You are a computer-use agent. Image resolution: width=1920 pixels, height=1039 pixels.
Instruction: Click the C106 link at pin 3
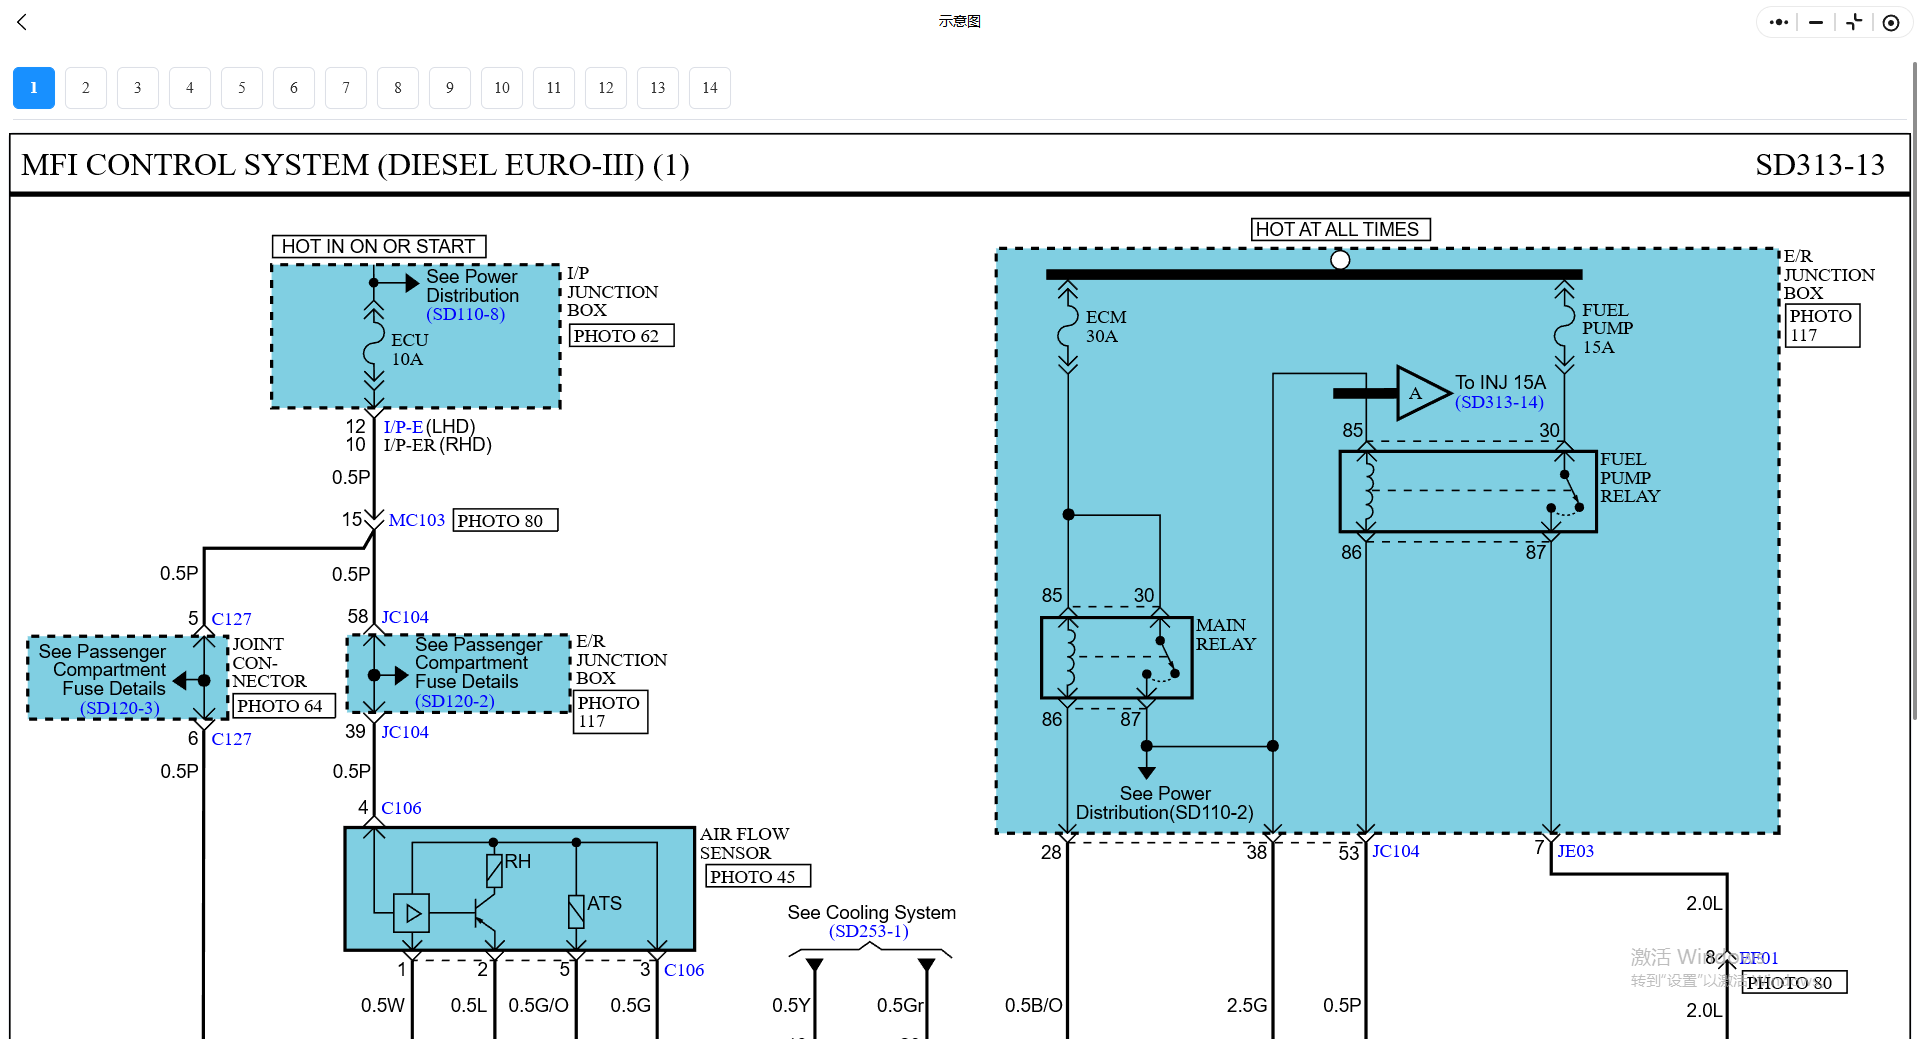point(684,970)
